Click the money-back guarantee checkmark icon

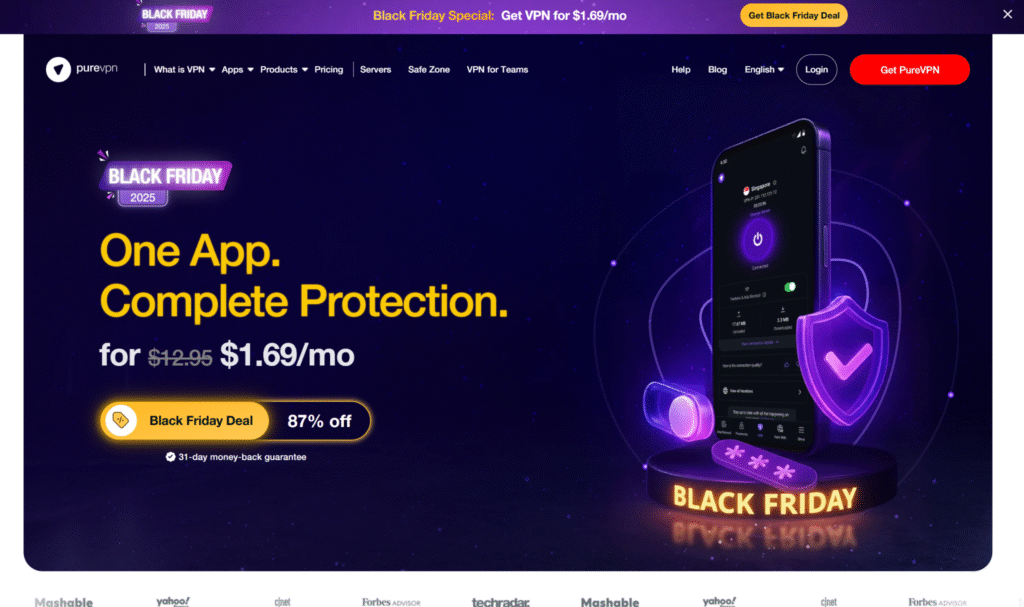(x=170, y=457)
